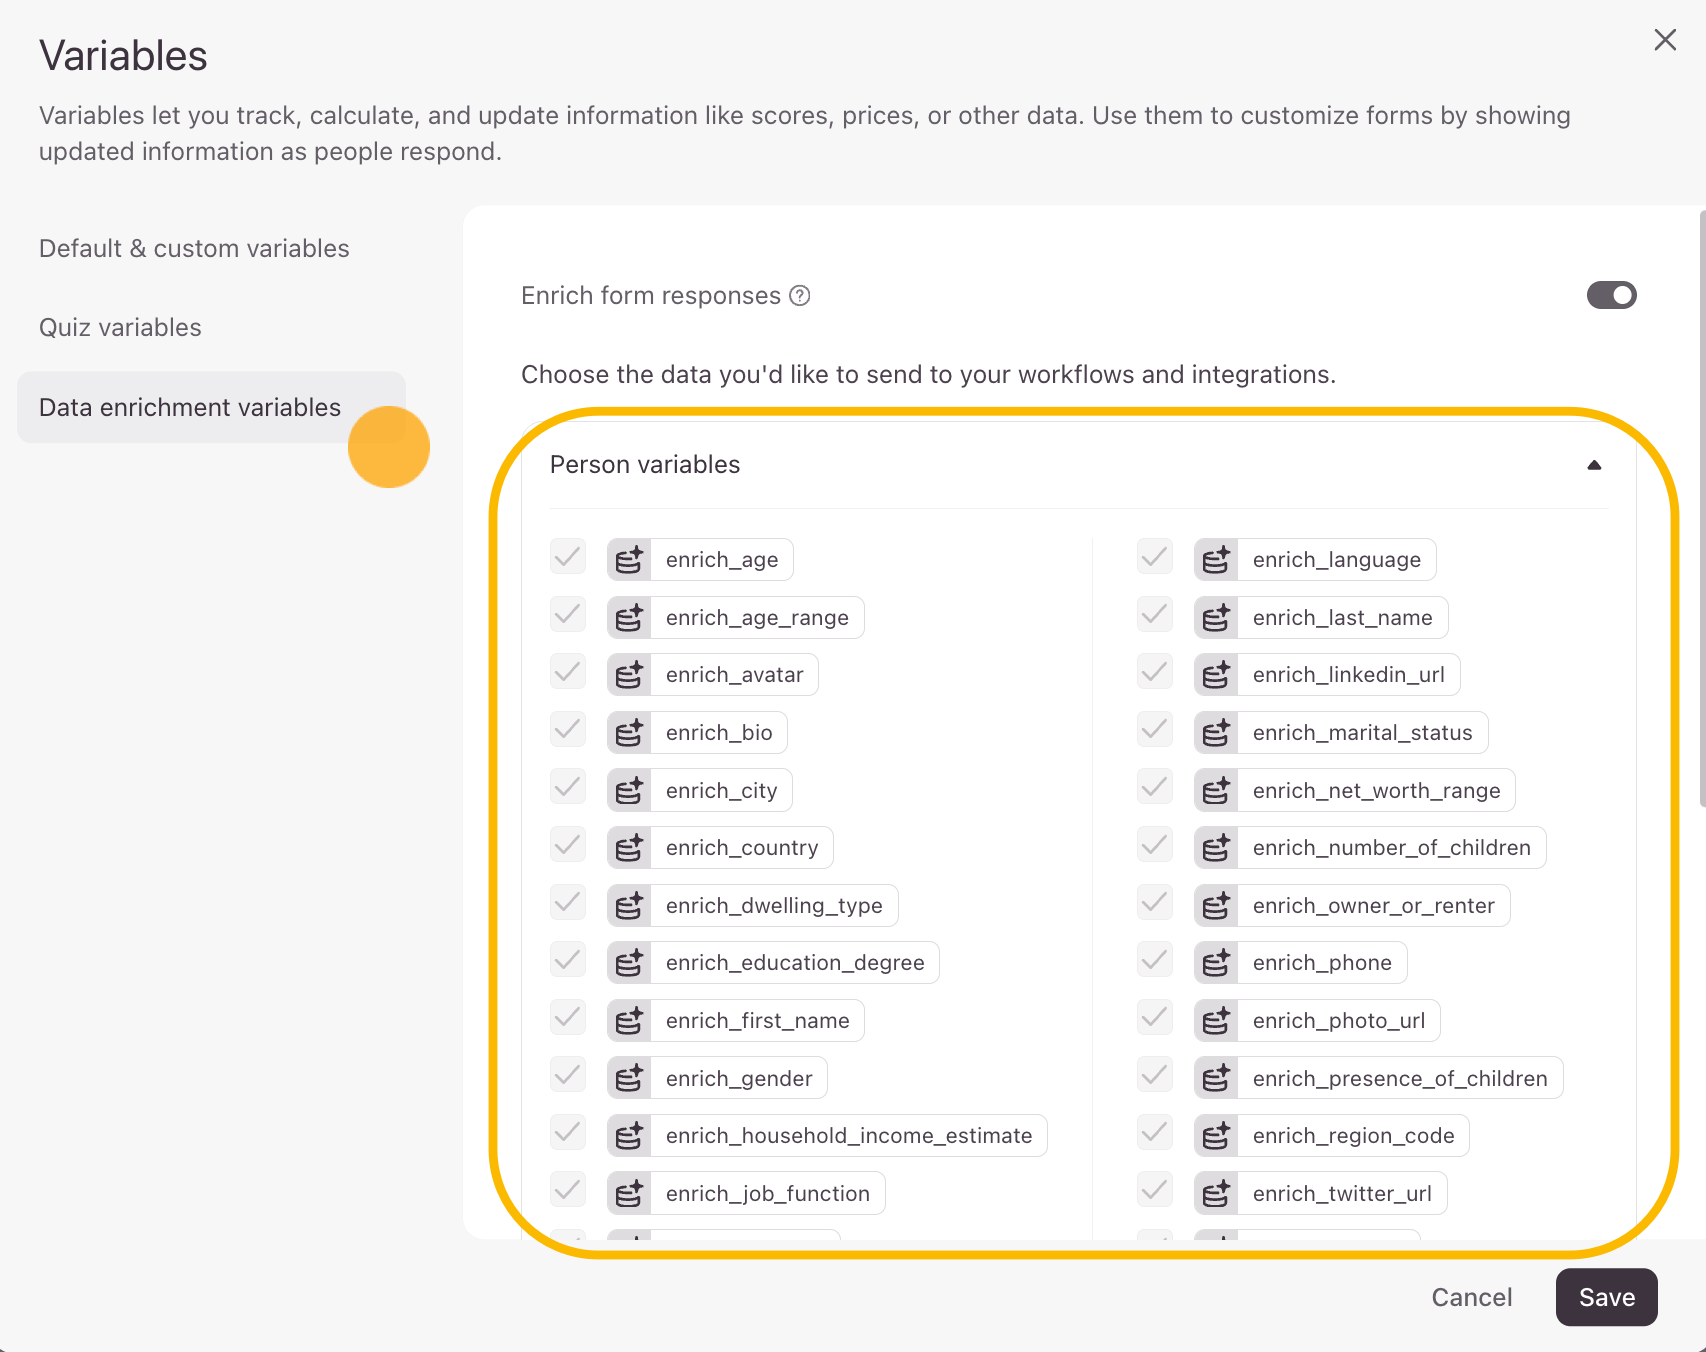Toggle the enrich_country checkbox
1706x1352 pixels.
tap(568, 846)
